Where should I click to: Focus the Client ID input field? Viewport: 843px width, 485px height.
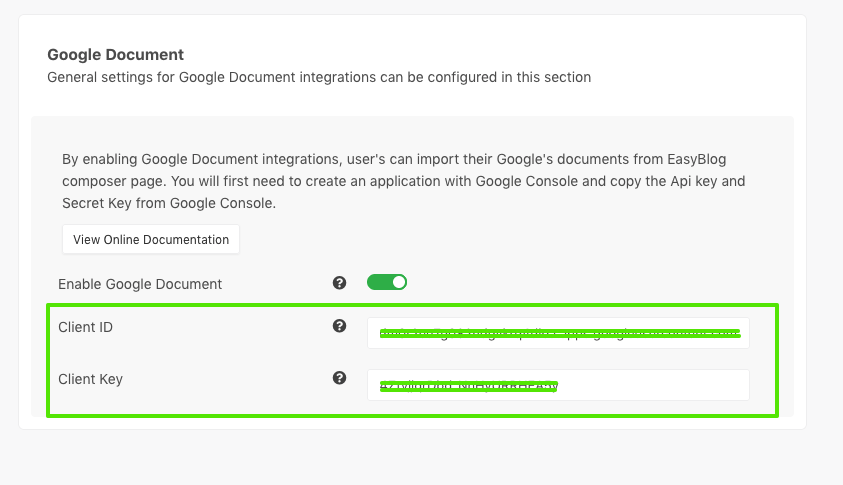[x=558, y=333]
